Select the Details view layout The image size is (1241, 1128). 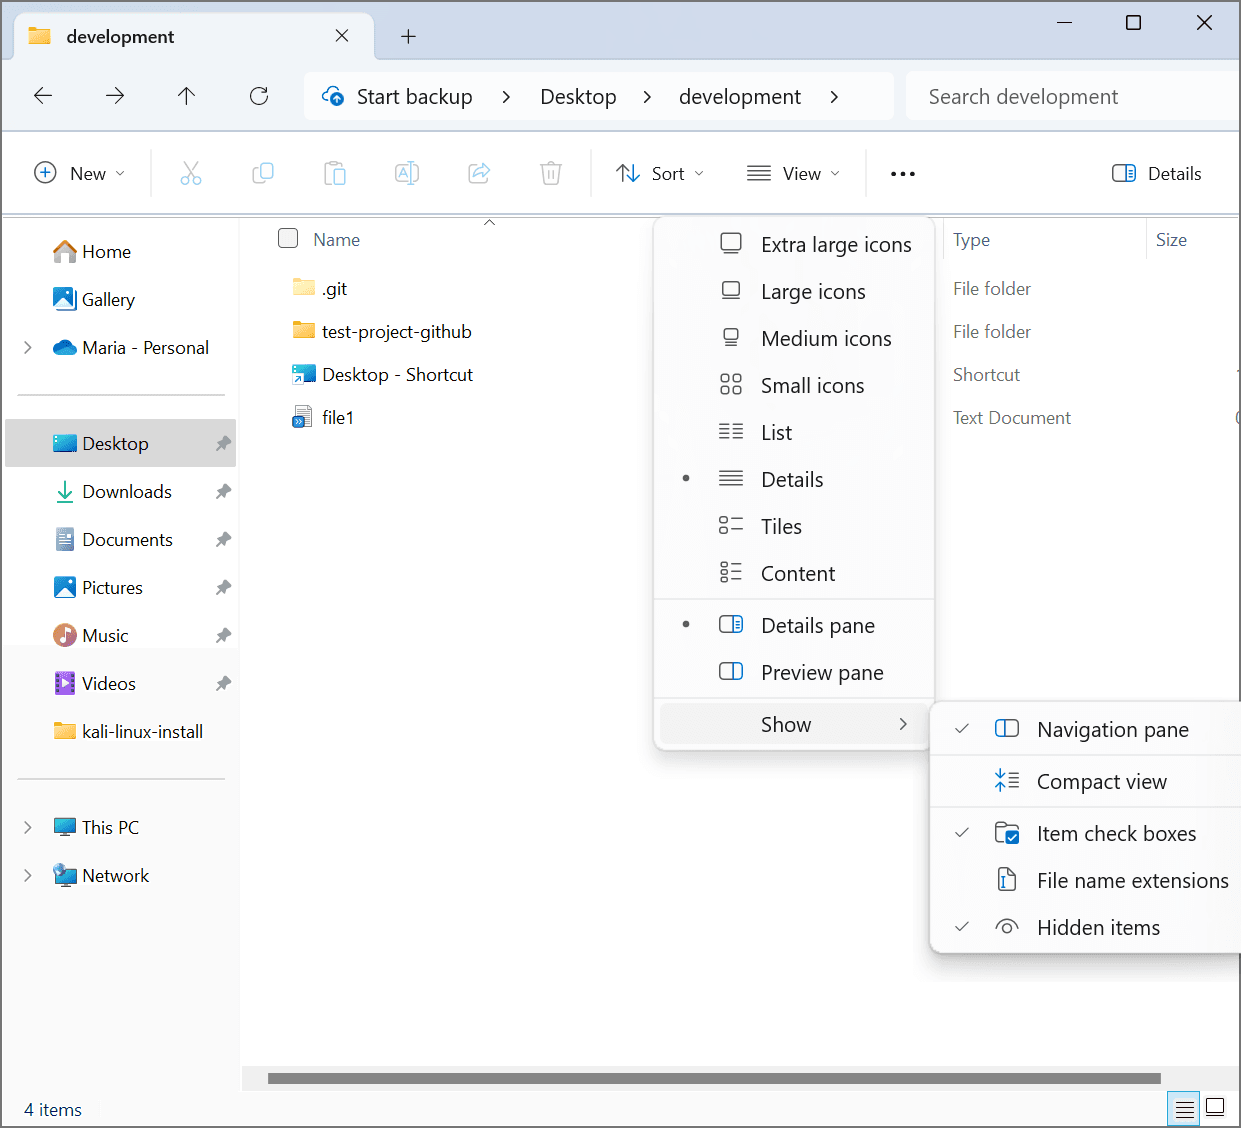point(794,479)
